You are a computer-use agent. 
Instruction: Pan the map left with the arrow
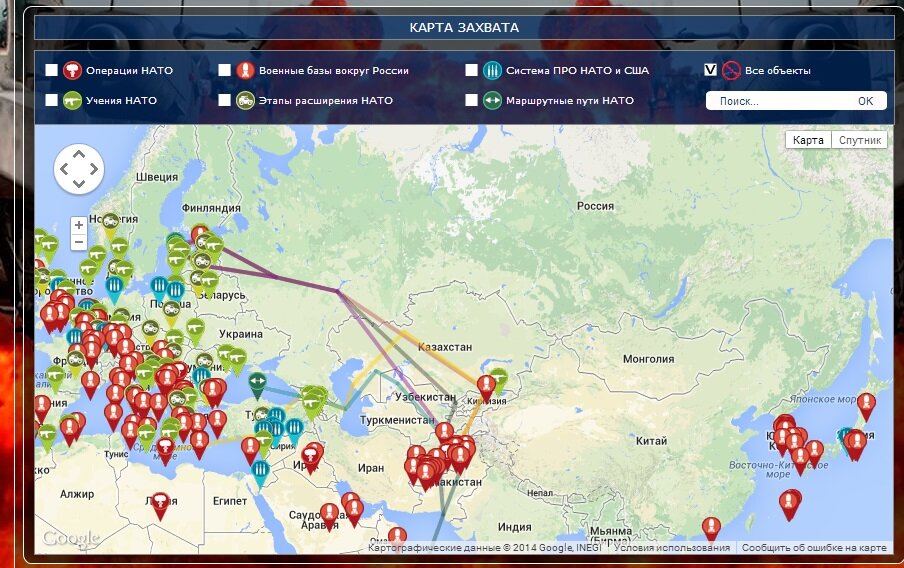pos(64,169)
